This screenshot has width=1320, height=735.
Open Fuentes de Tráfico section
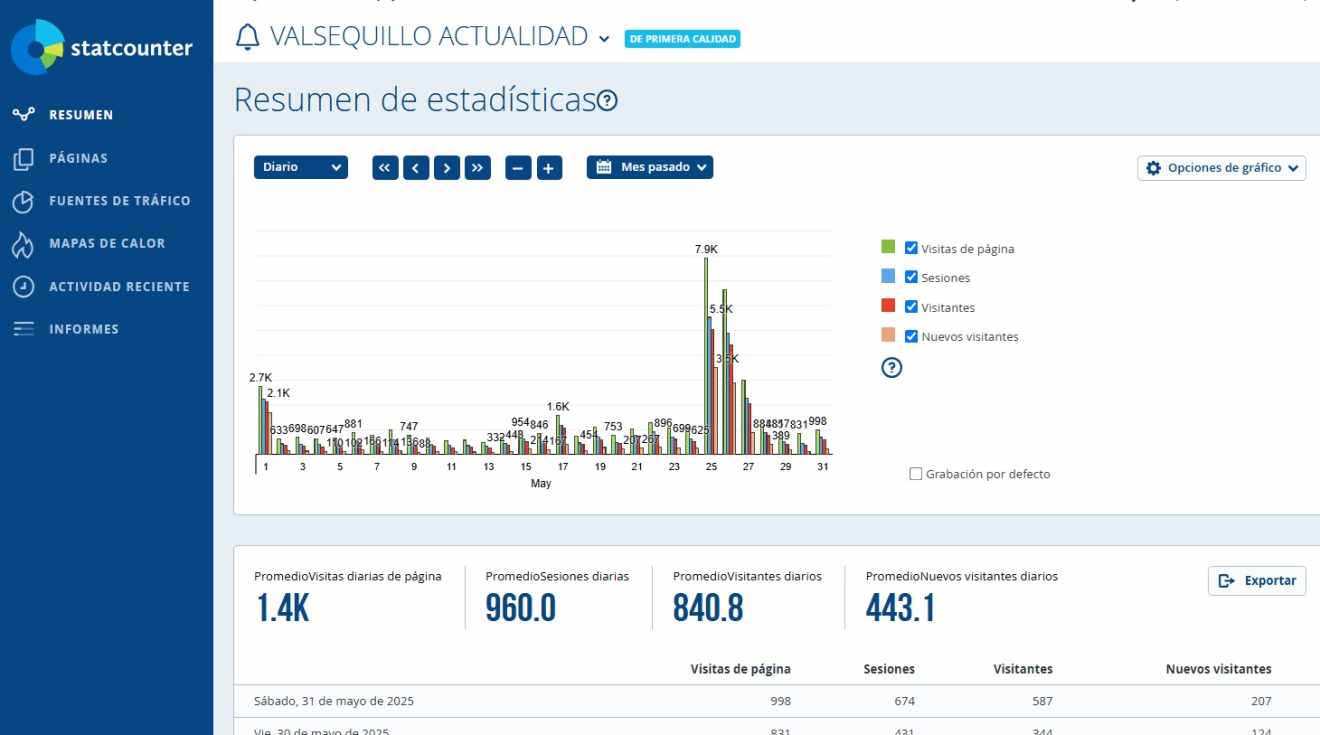pyautogui.click(x=119, y=201)
